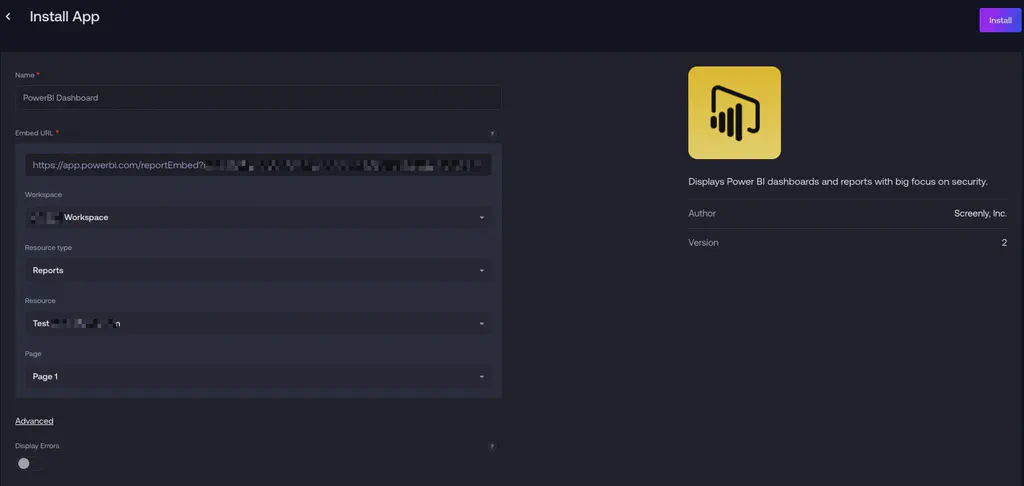Expand the Advanced settings link

tap(35, 421)
